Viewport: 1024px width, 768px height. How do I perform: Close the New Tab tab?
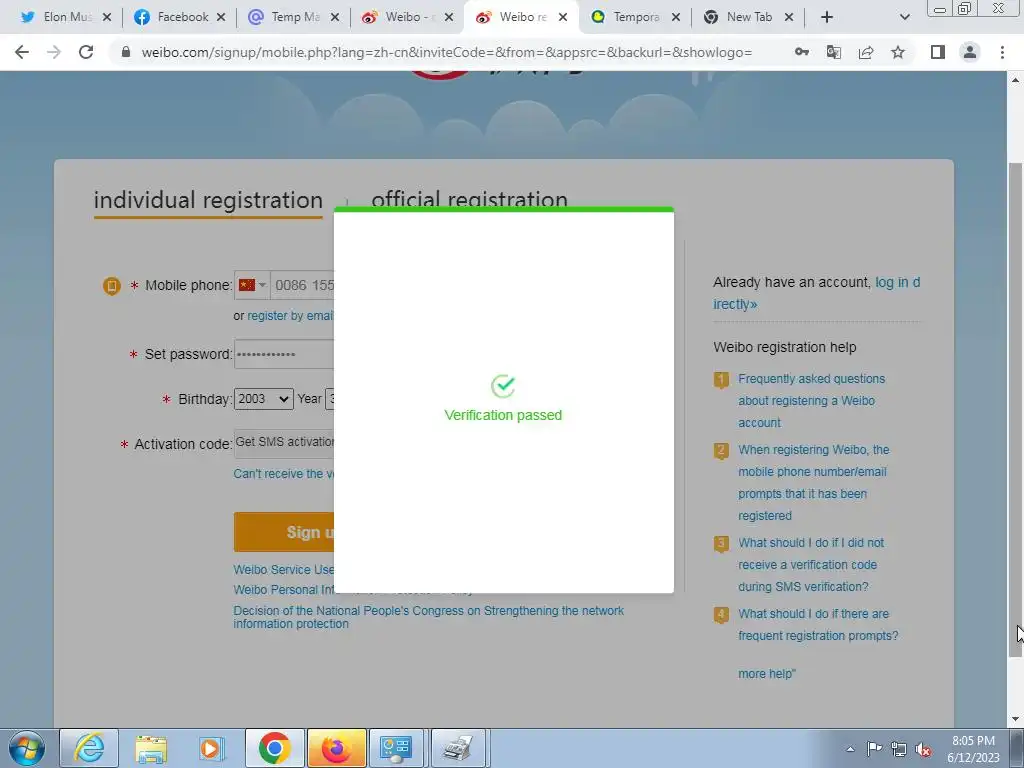(x=789, y=17)
